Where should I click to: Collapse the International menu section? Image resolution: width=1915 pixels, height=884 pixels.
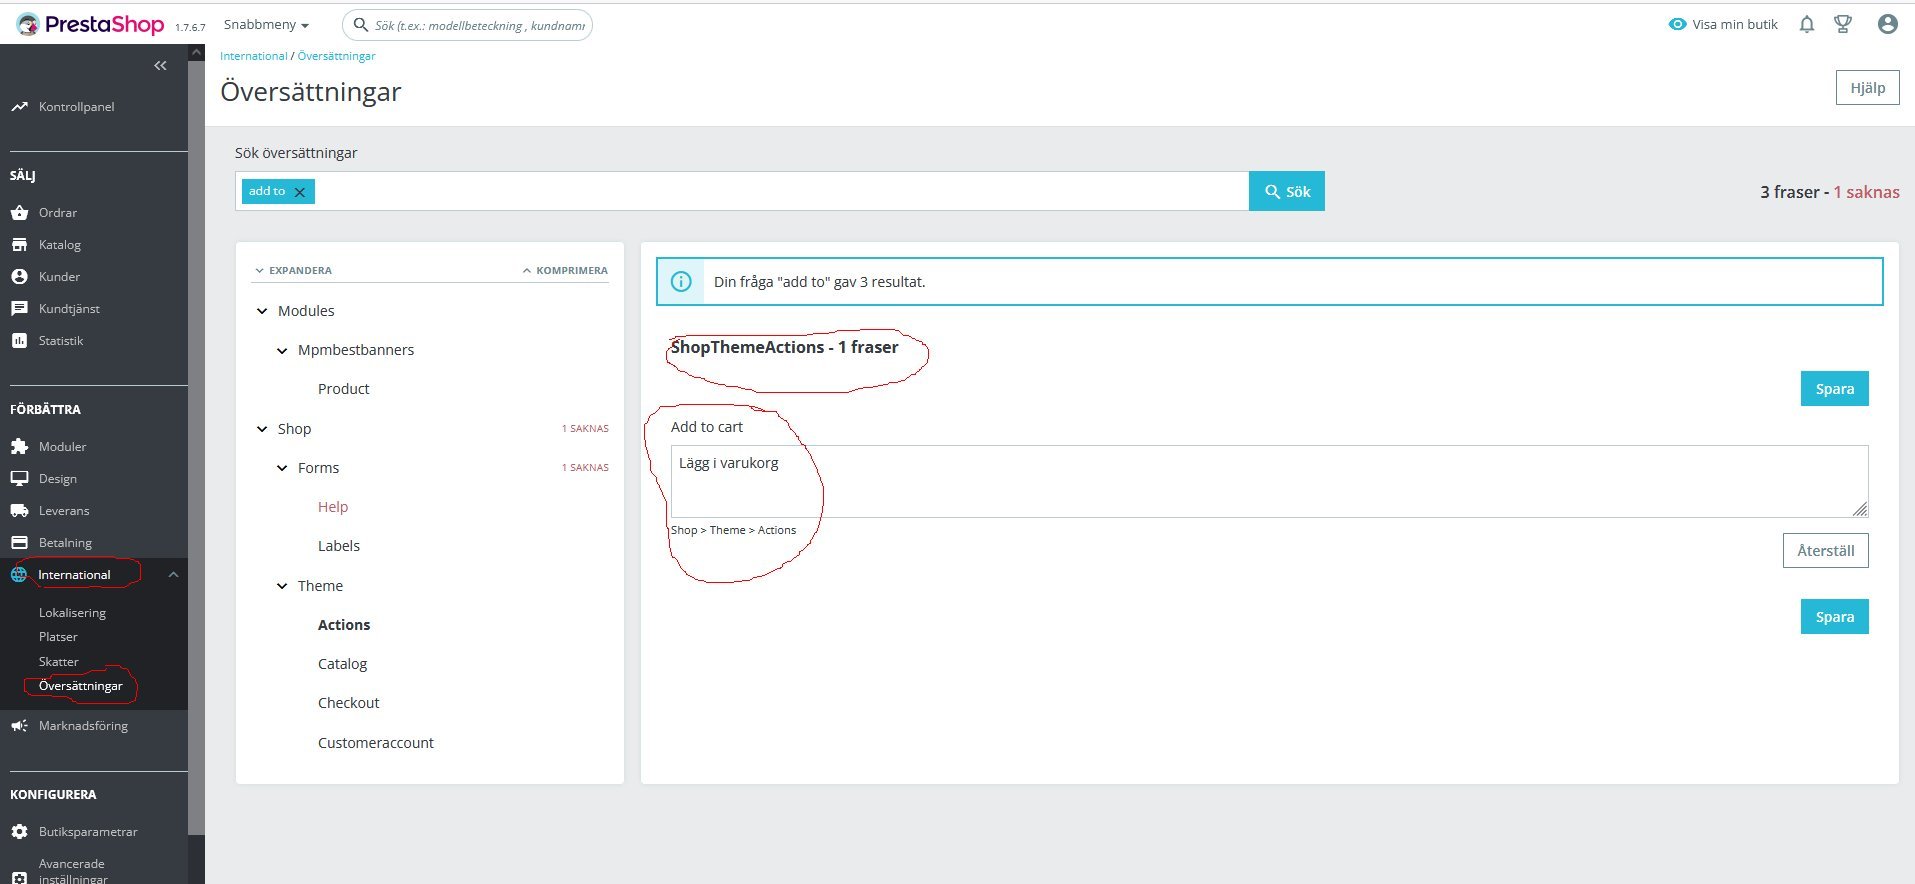pos(173,575)
